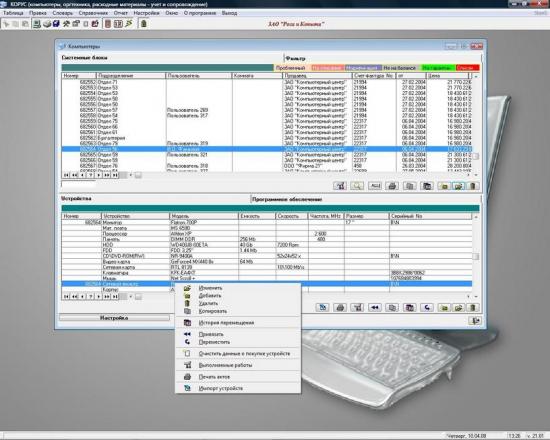550x440 pixels.
Task: Click the magnifier search button for system units
Action: (x=357, y=186)
